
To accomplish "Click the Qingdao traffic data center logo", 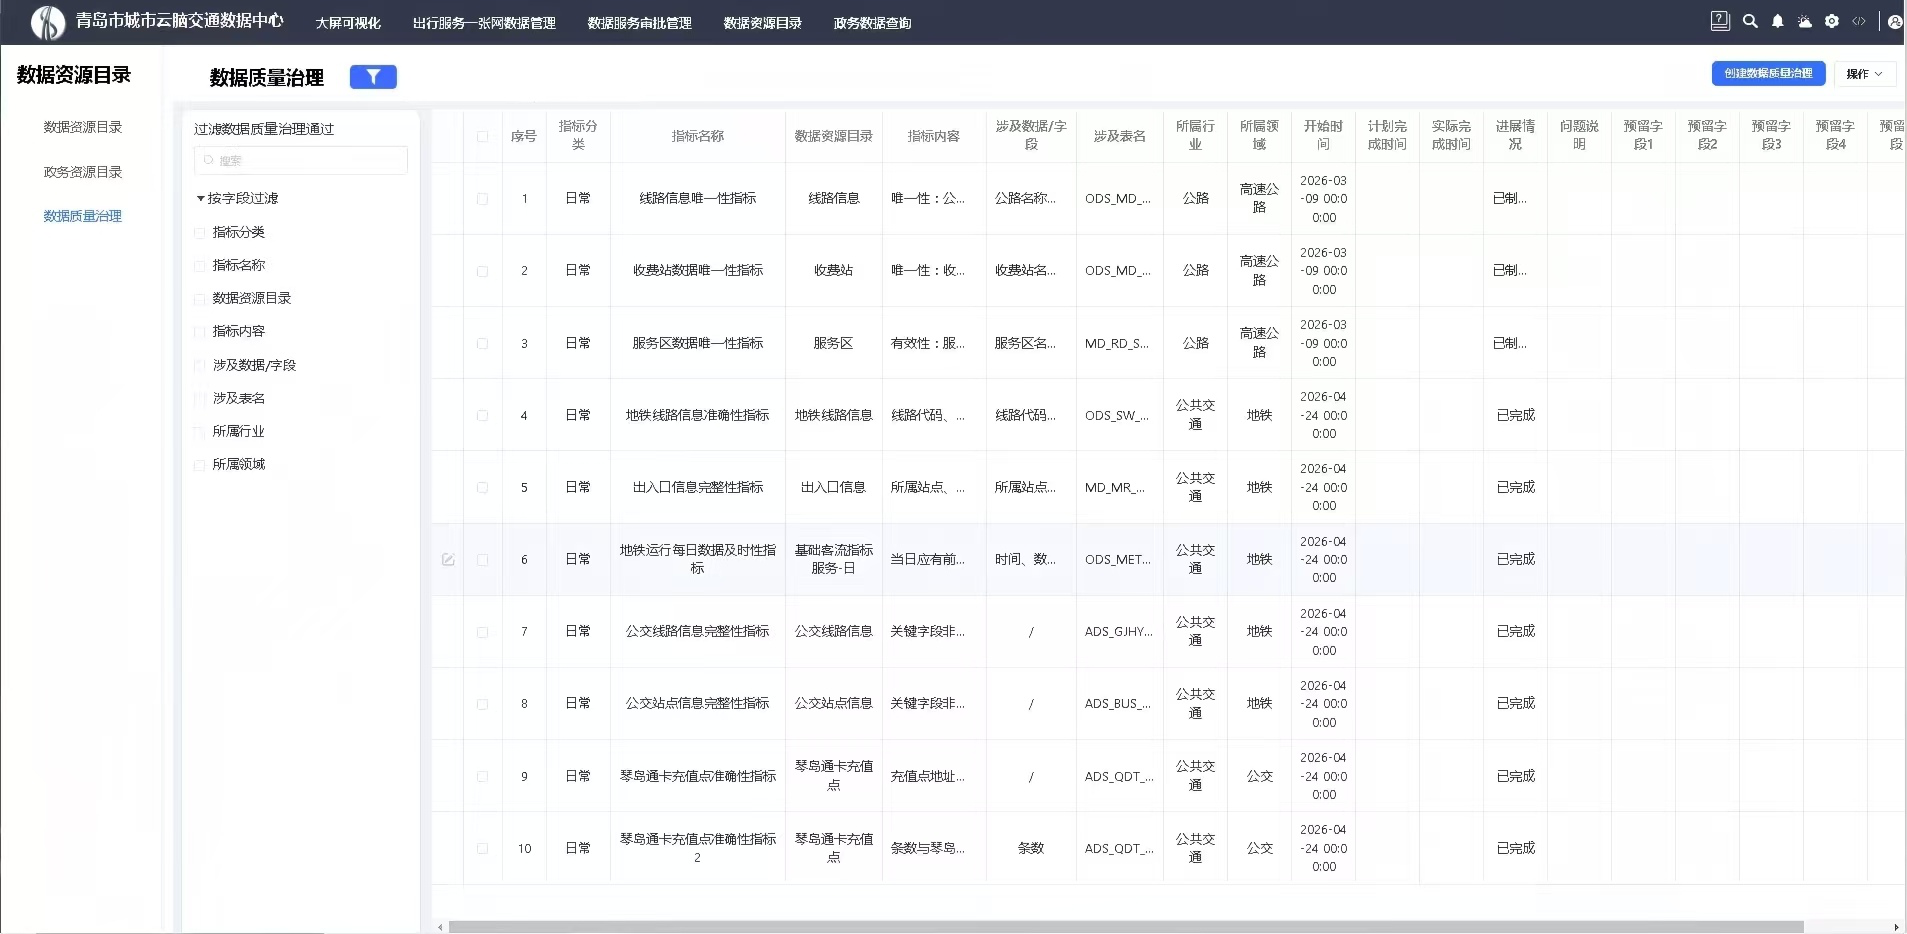I will pyautogui.click(x=47, y=22).
